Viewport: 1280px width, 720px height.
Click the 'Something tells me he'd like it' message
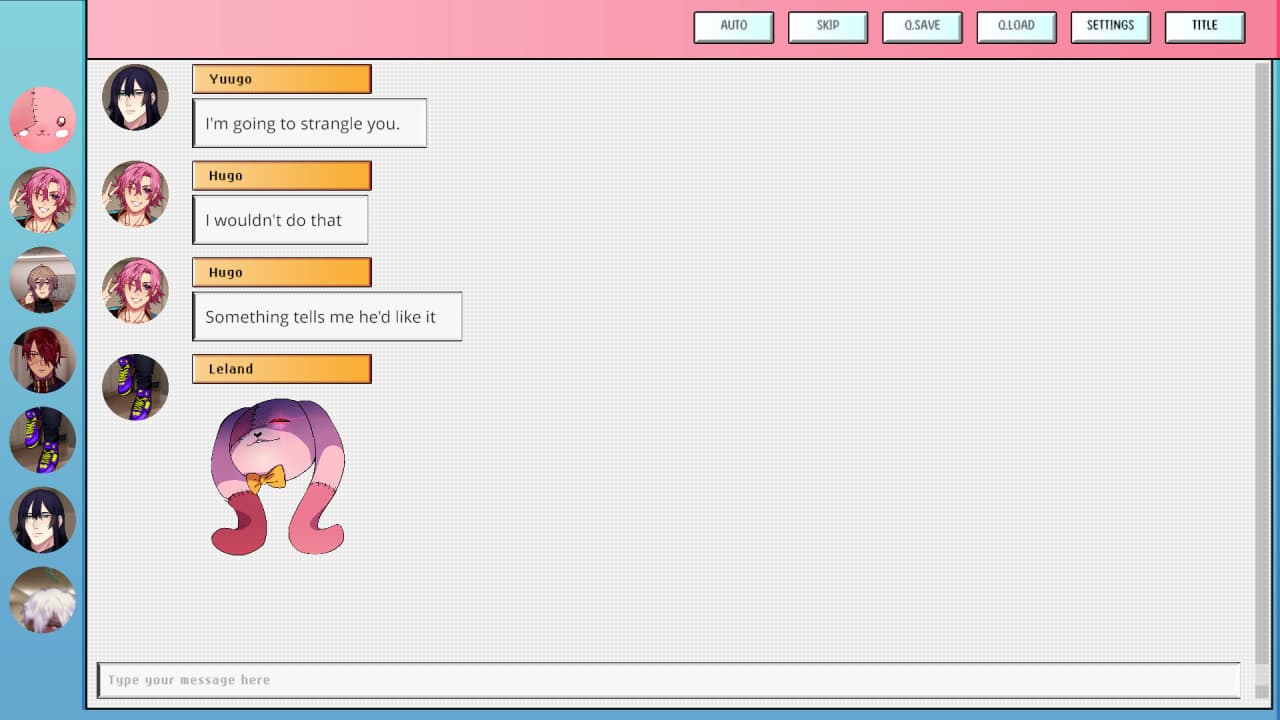tap(327, 317)
